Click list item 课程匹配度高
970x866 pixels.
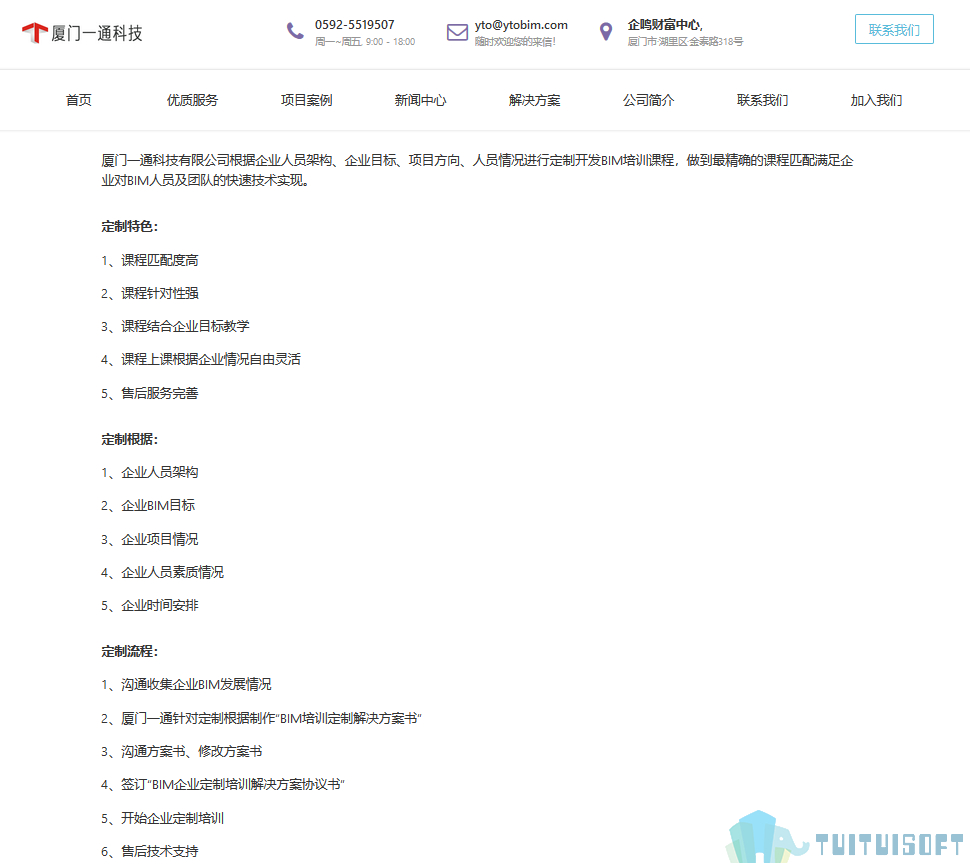pyautogui.click(x=150, y=260)
